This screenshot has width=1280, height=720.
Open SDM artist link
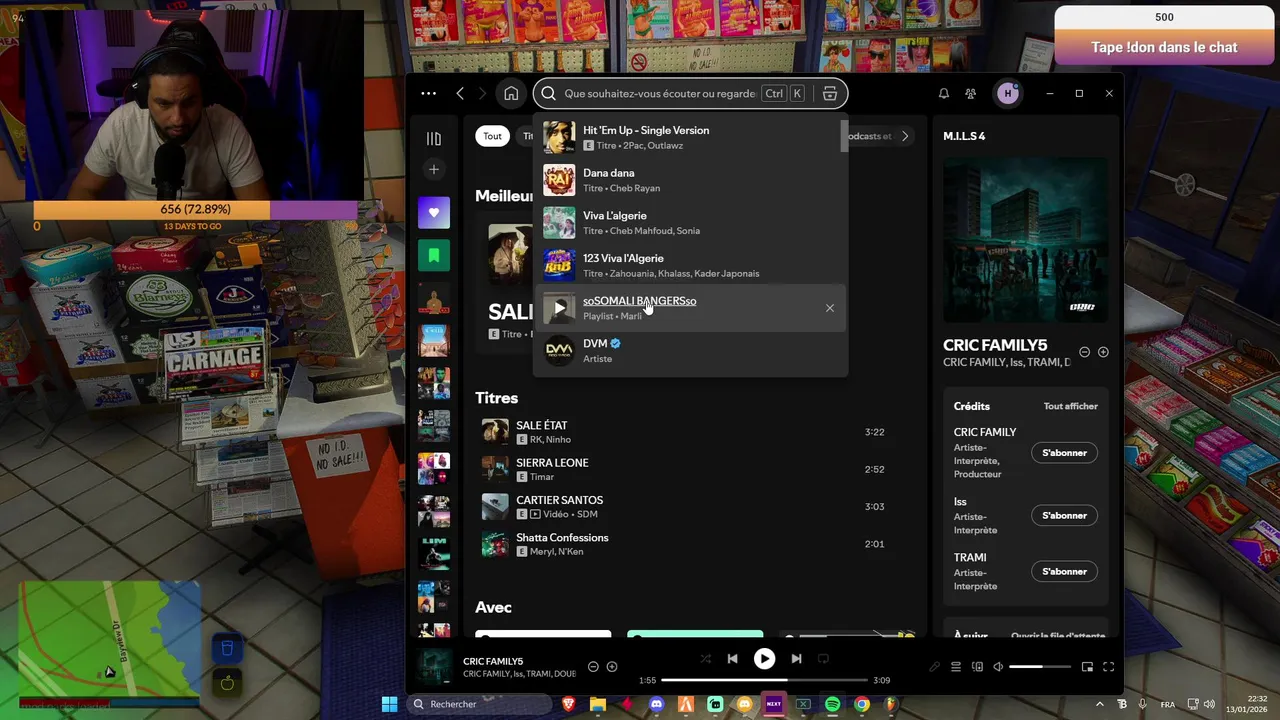tap(587, 514)
